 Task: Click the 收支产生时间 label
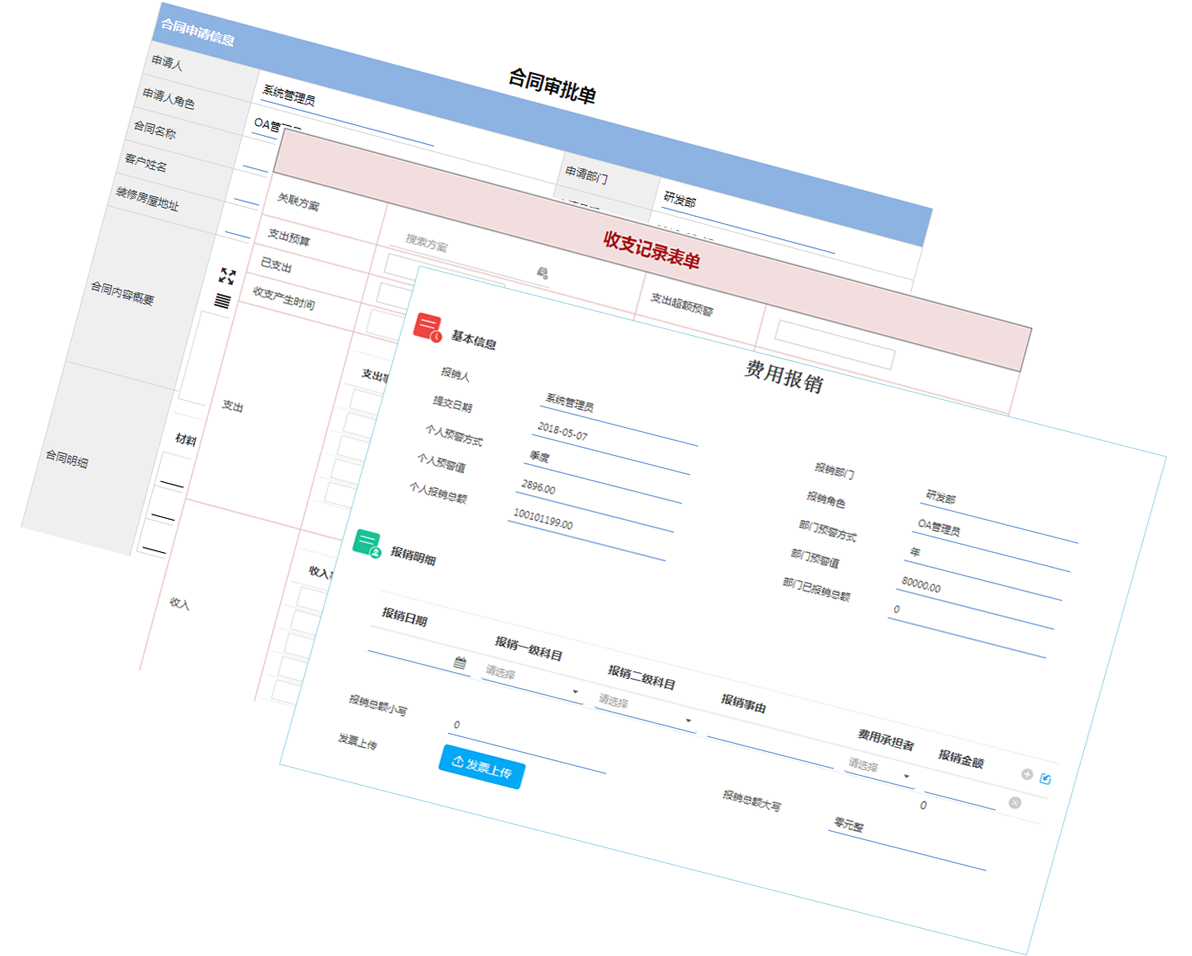pos(284,297)
